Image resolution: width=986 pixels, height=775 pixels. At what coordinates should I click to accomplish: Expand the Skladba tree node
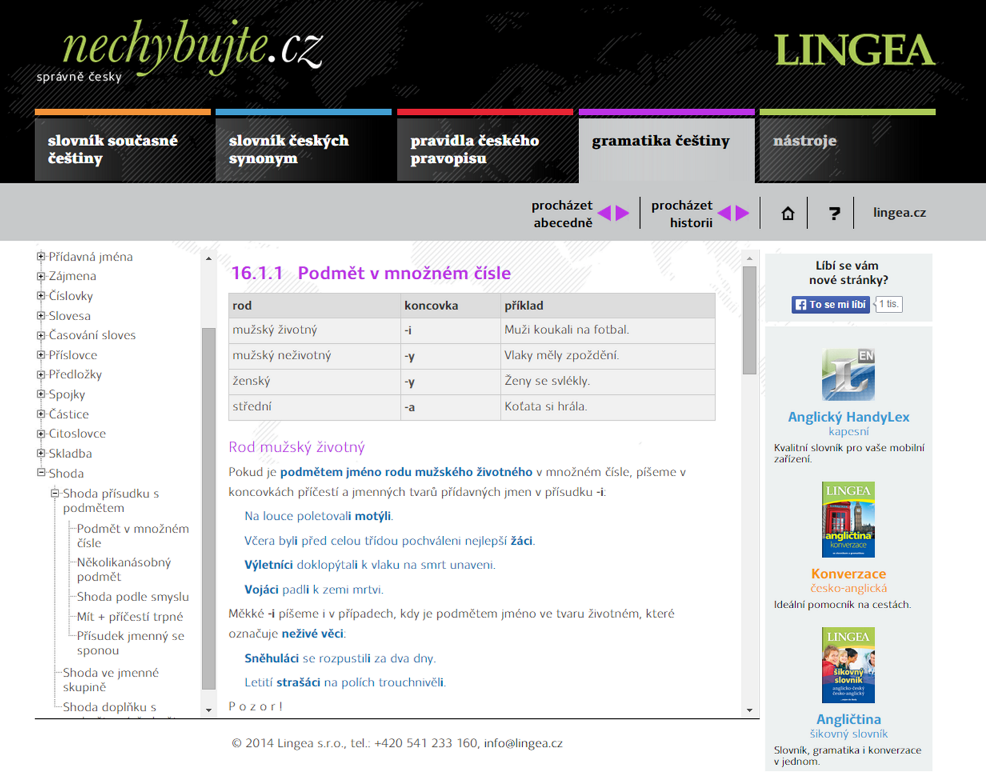pos(41,453)
